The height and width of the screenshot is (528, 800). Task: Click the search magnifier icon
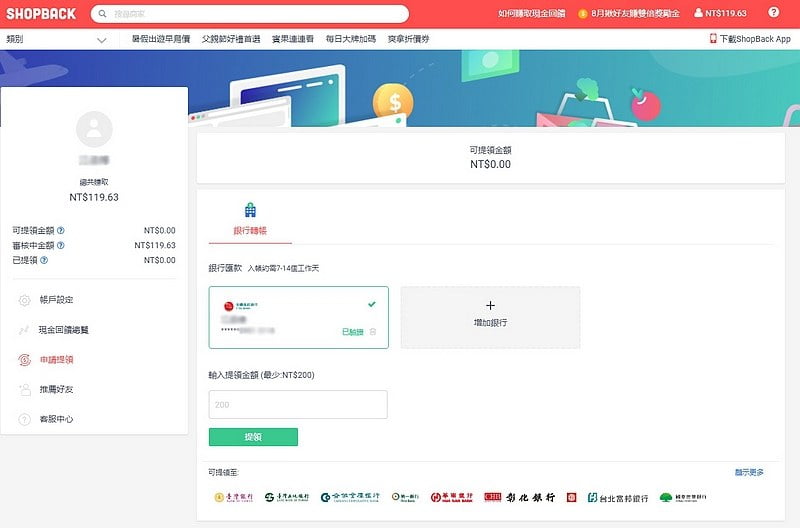click(103, 14)
